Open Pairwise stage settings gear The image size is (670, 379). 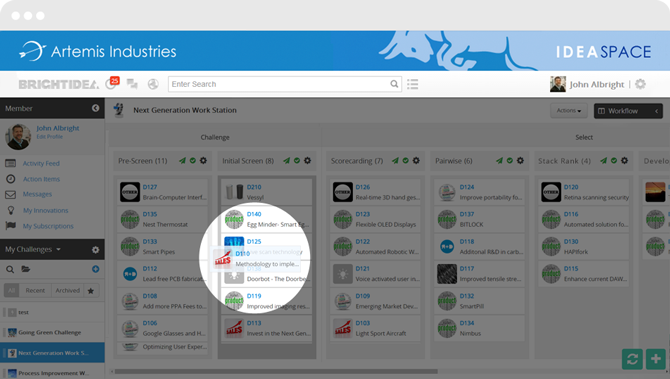coord(520,161)
